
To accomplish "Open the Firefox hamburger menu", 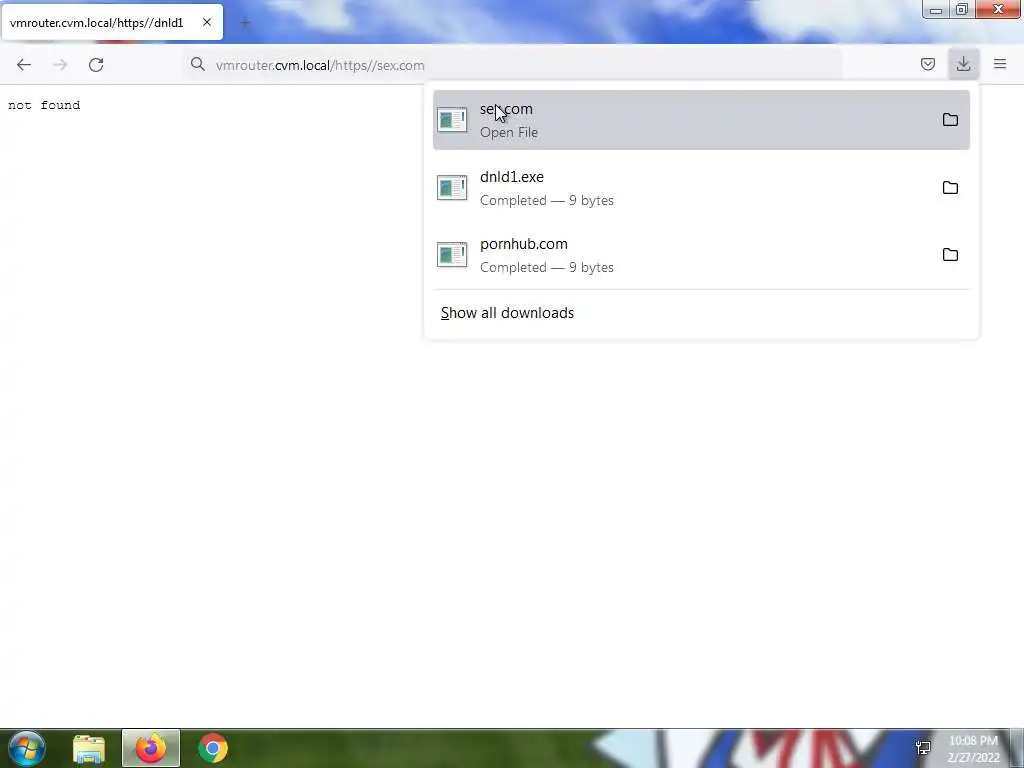I will [x=1000, y=64].
